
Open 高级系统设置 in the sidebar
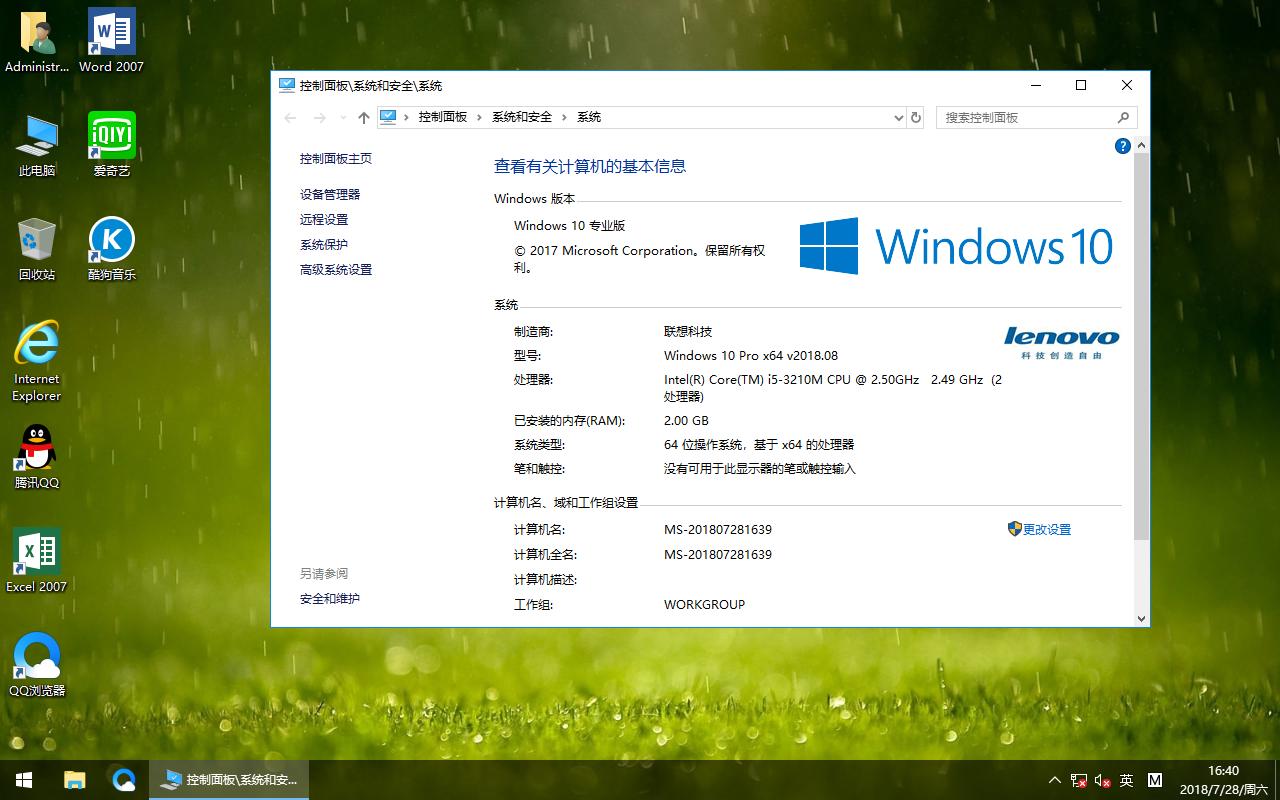336,269
